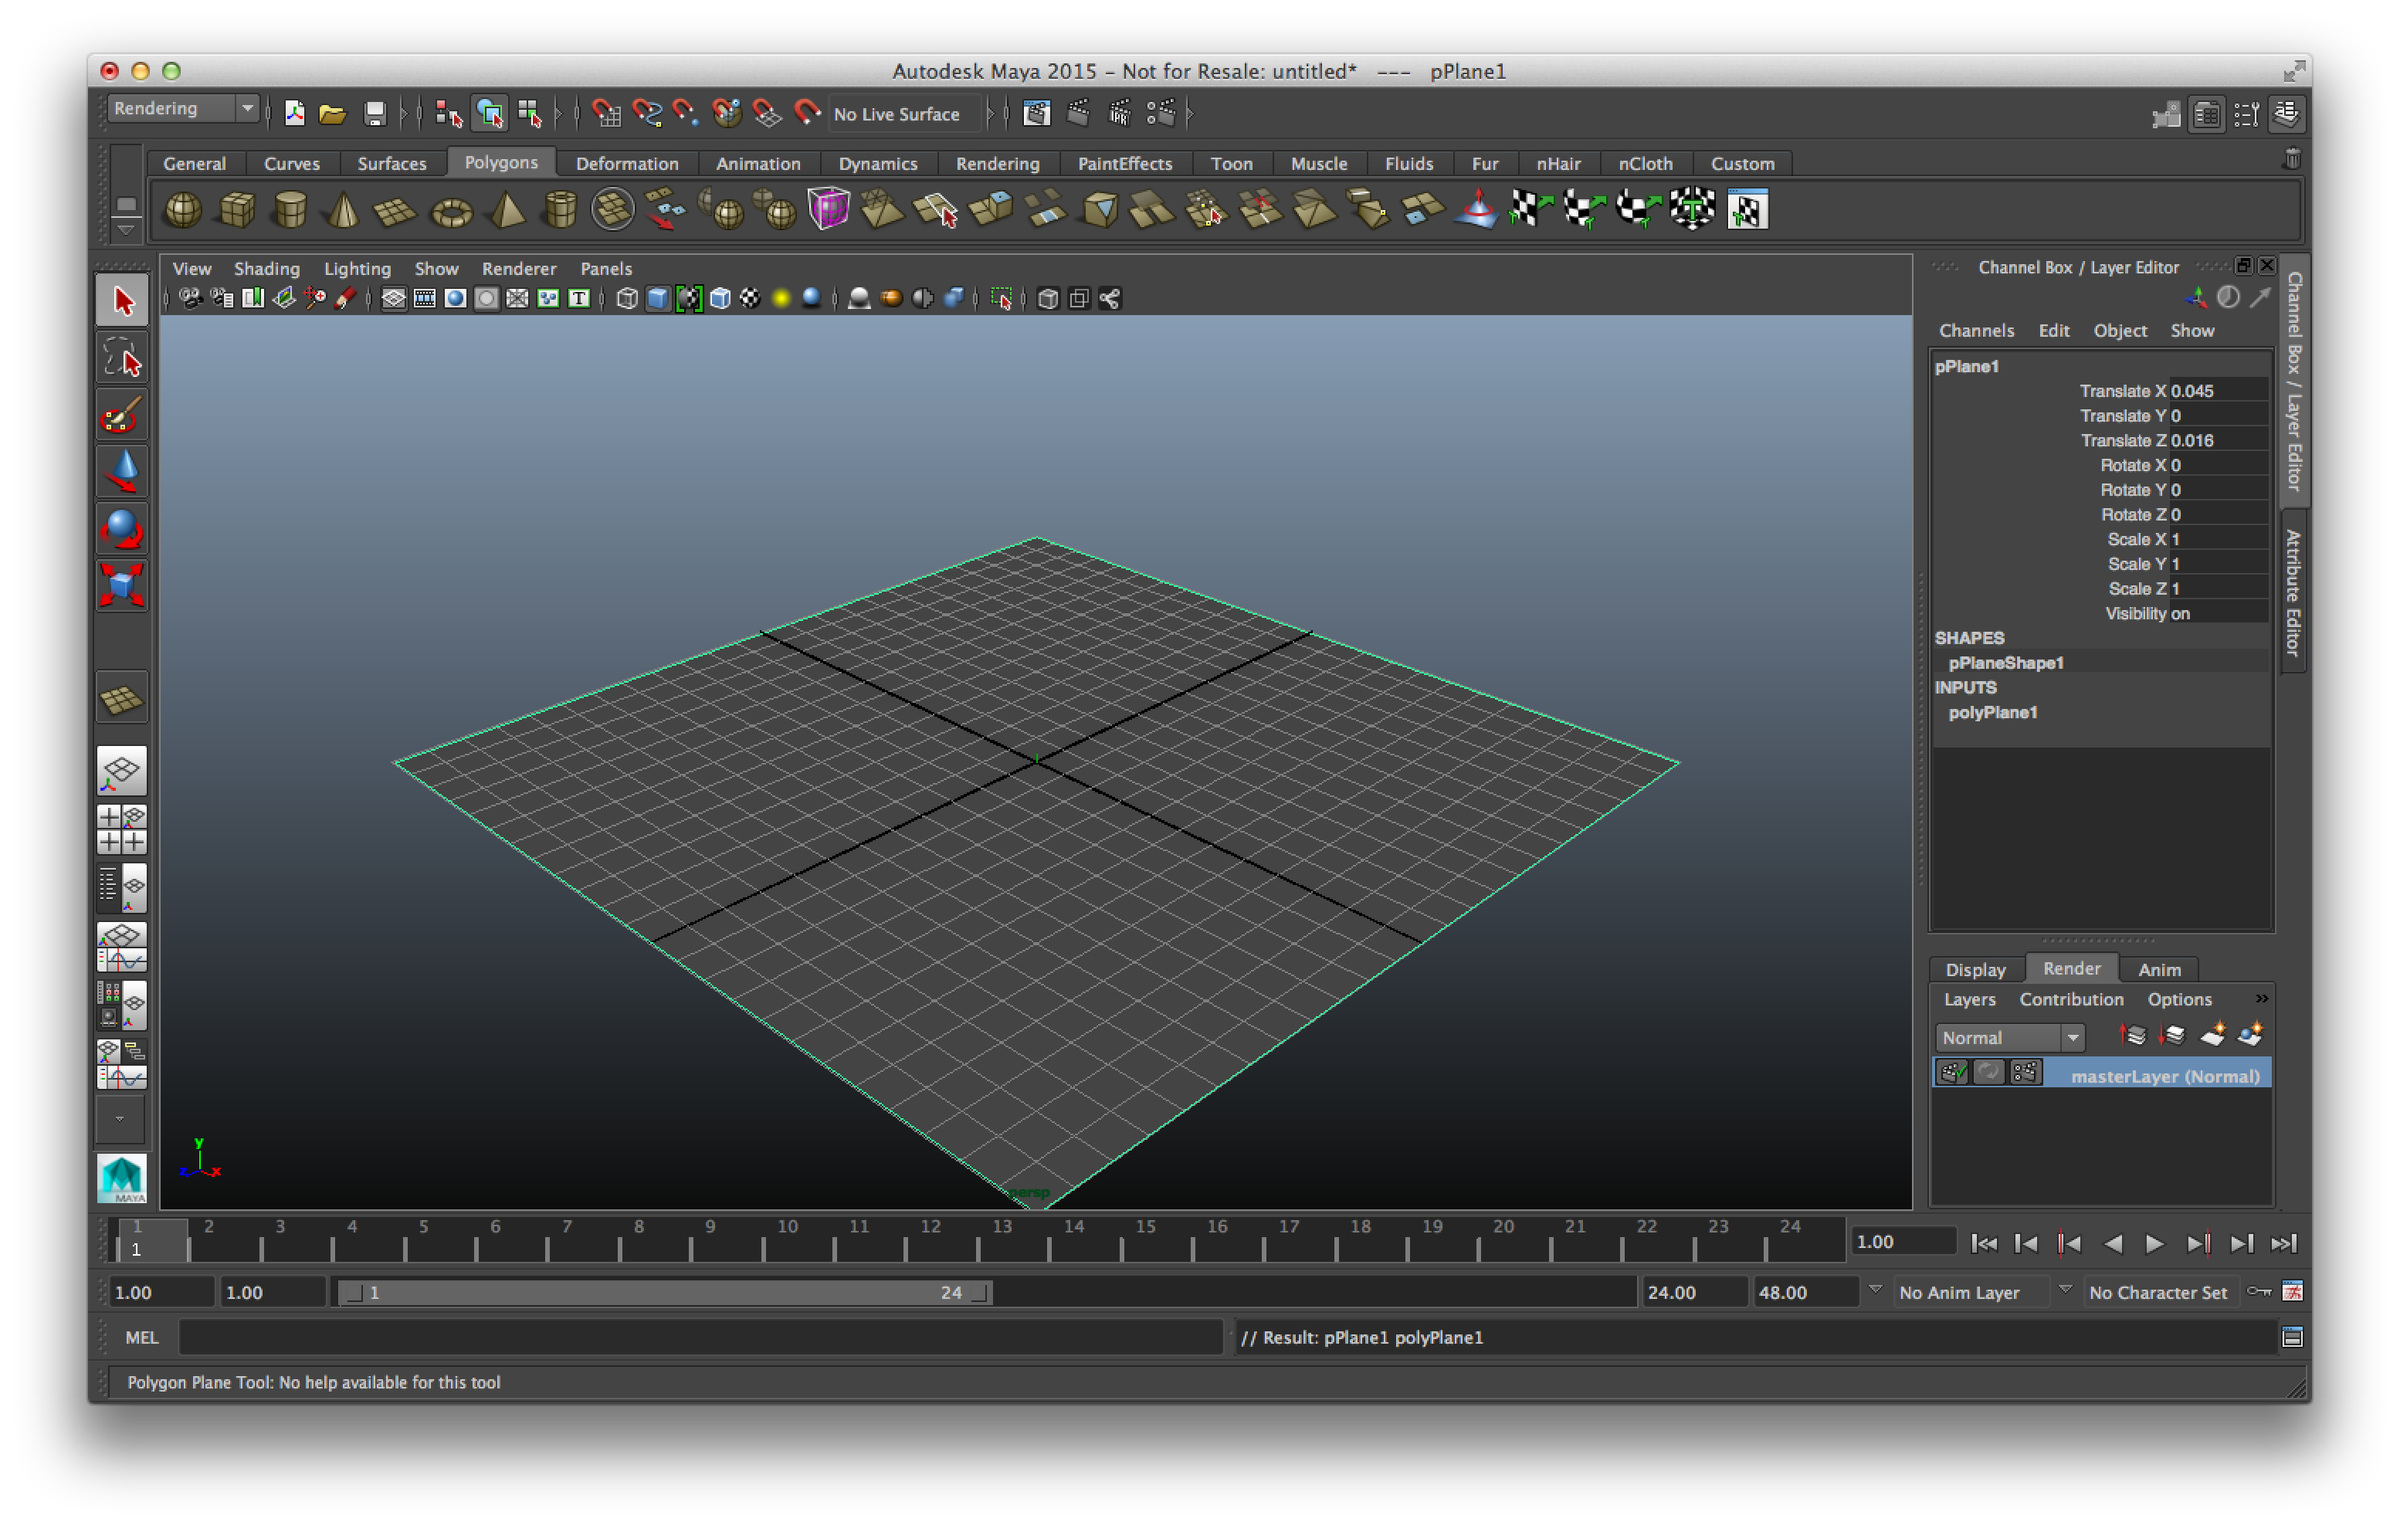Select the Polygon Cube tool on the shelf

tap(237, 209)
